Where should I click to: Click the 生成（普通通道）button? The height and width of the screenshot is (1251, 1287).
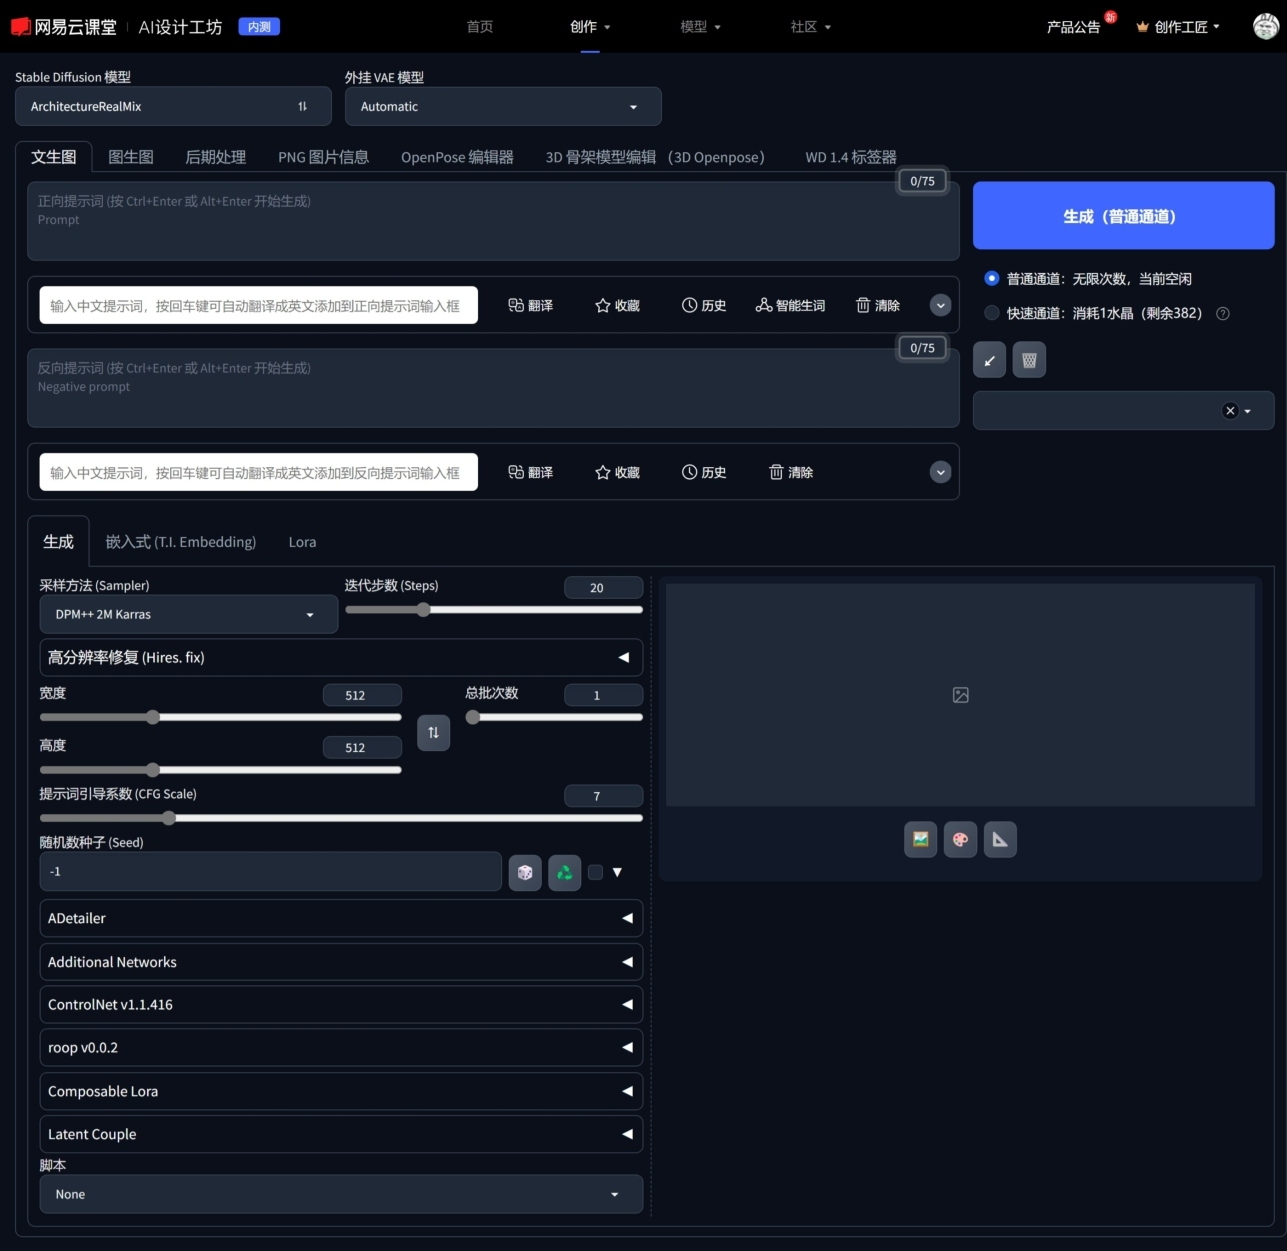(x=1124, y=216)
